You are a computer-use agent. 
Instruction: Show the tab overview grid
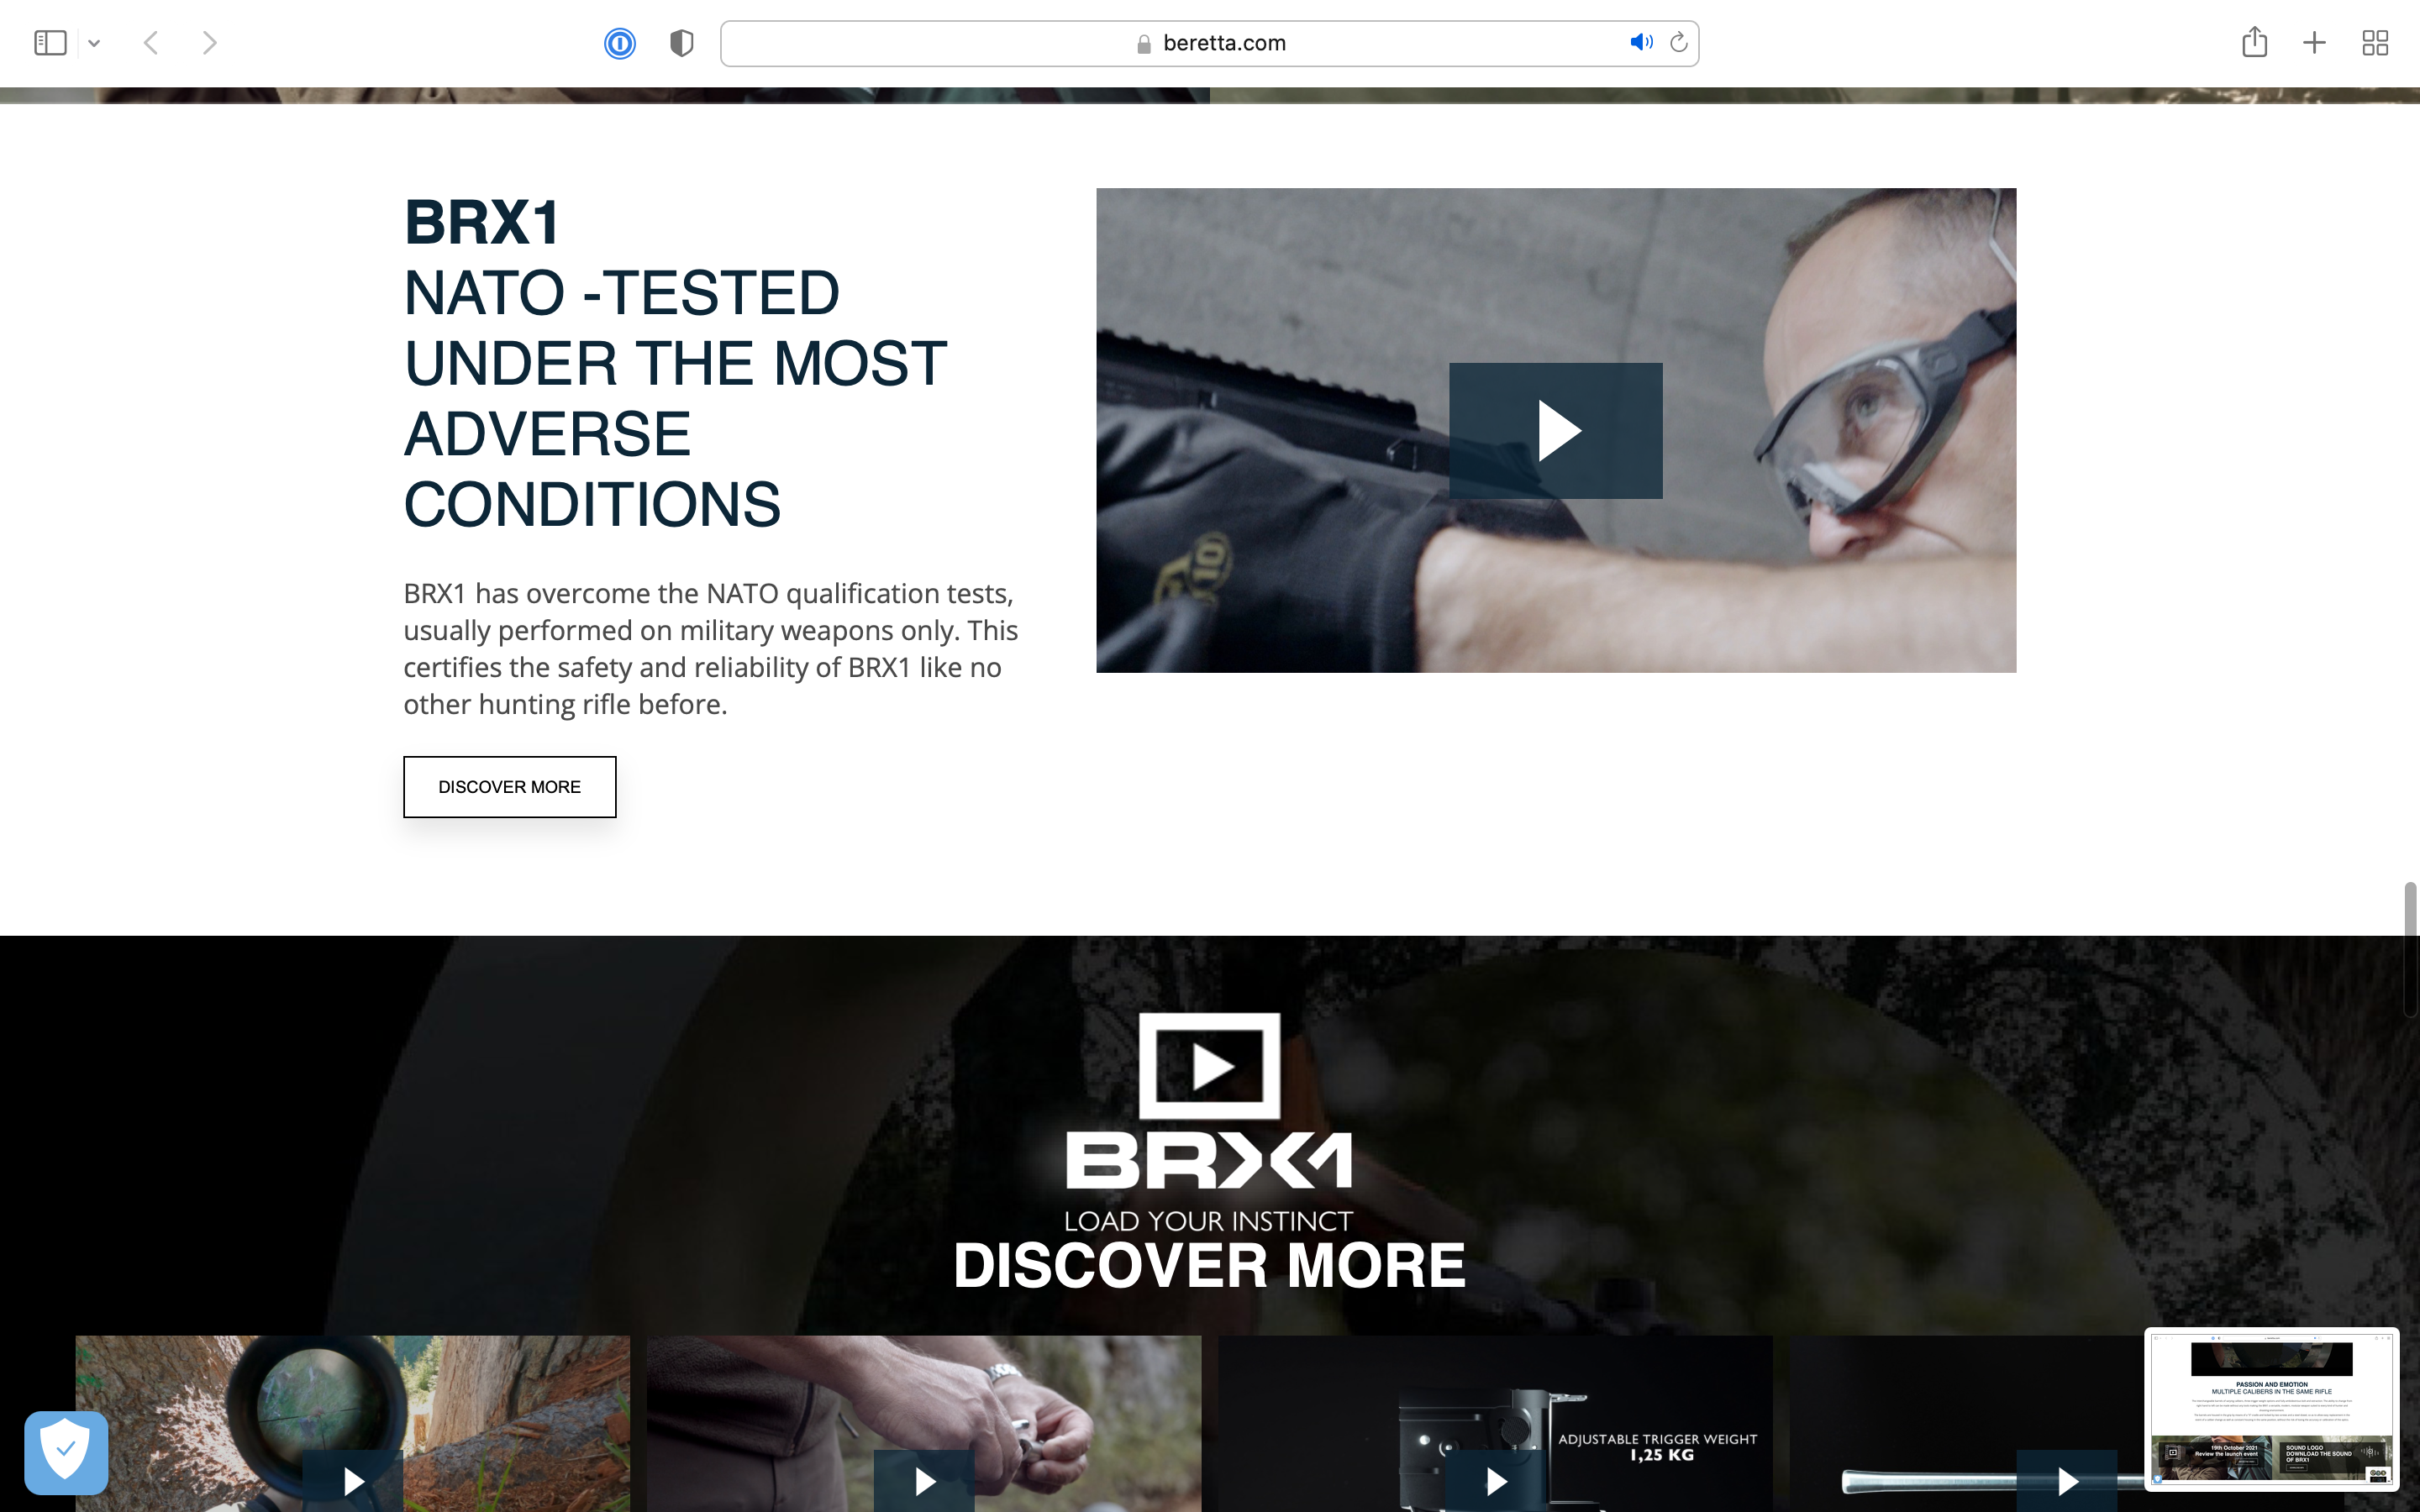click(x=2375, y=43)
